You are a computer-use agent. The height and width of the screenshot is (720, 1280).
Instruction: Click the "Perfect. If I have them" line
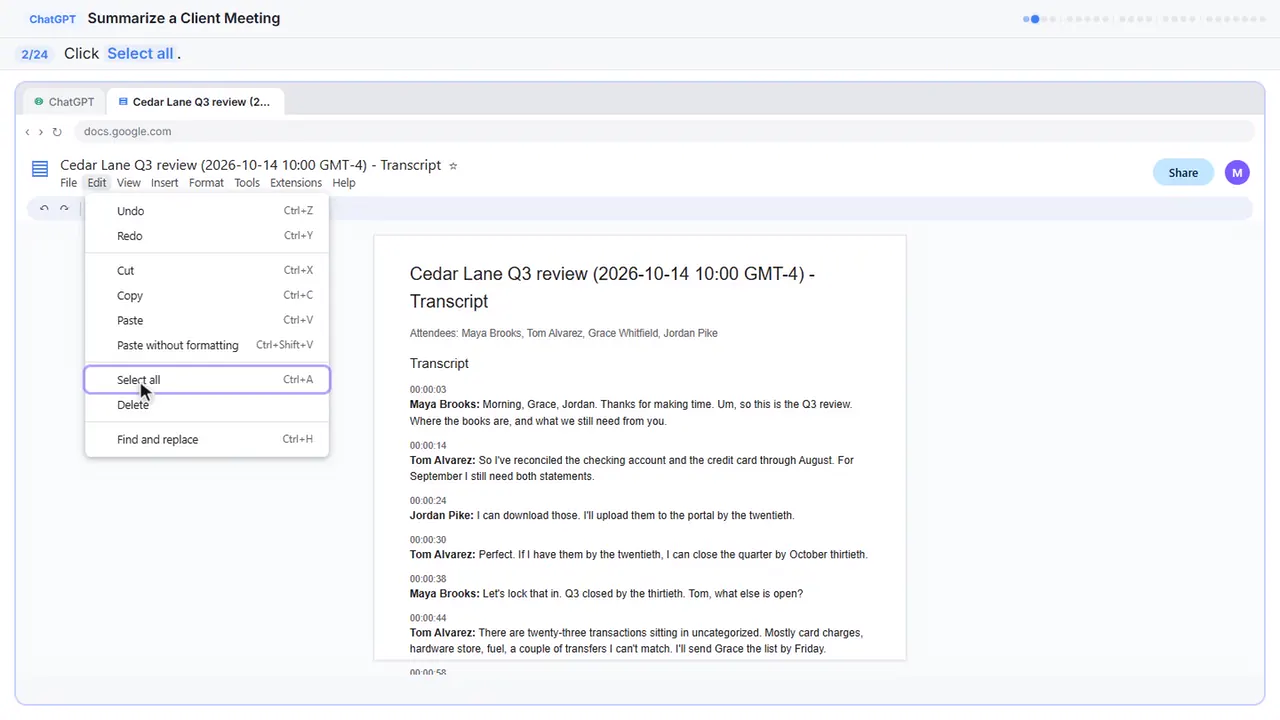(x=639, y=555)
